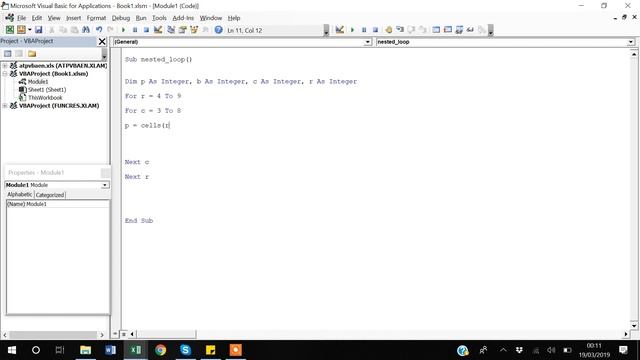The image size is (640, 360).
Task: Click the Insert UserForm toolbar icon
Action: [20, 30]
